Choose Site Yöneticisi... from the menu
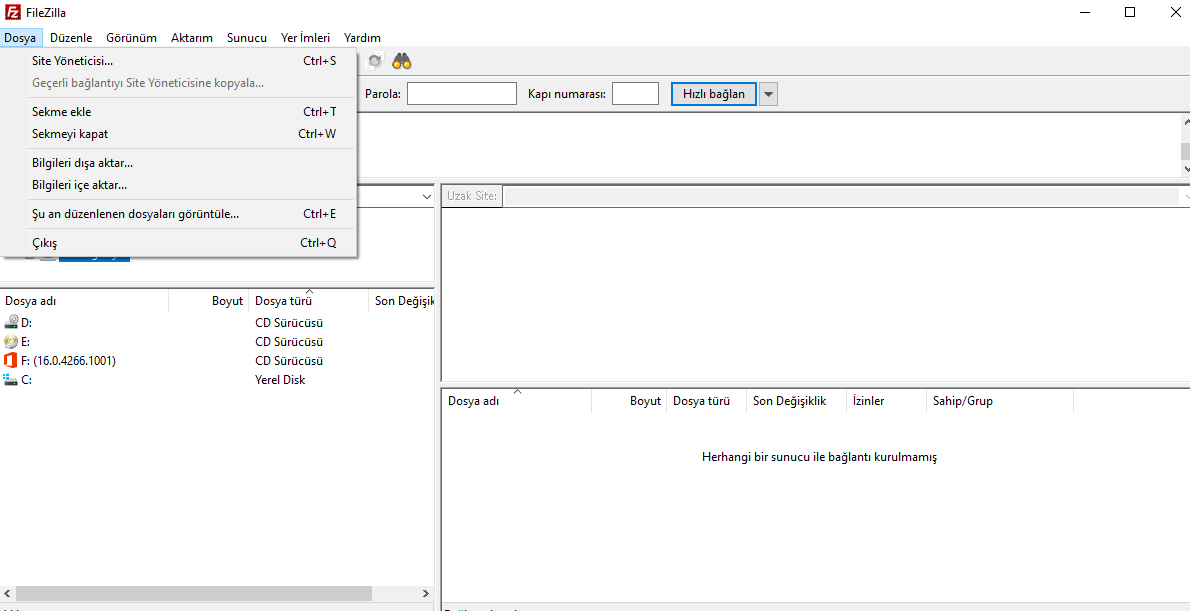Image resolution: width=1190 pixels, height=611 pixels. point(179,61)
